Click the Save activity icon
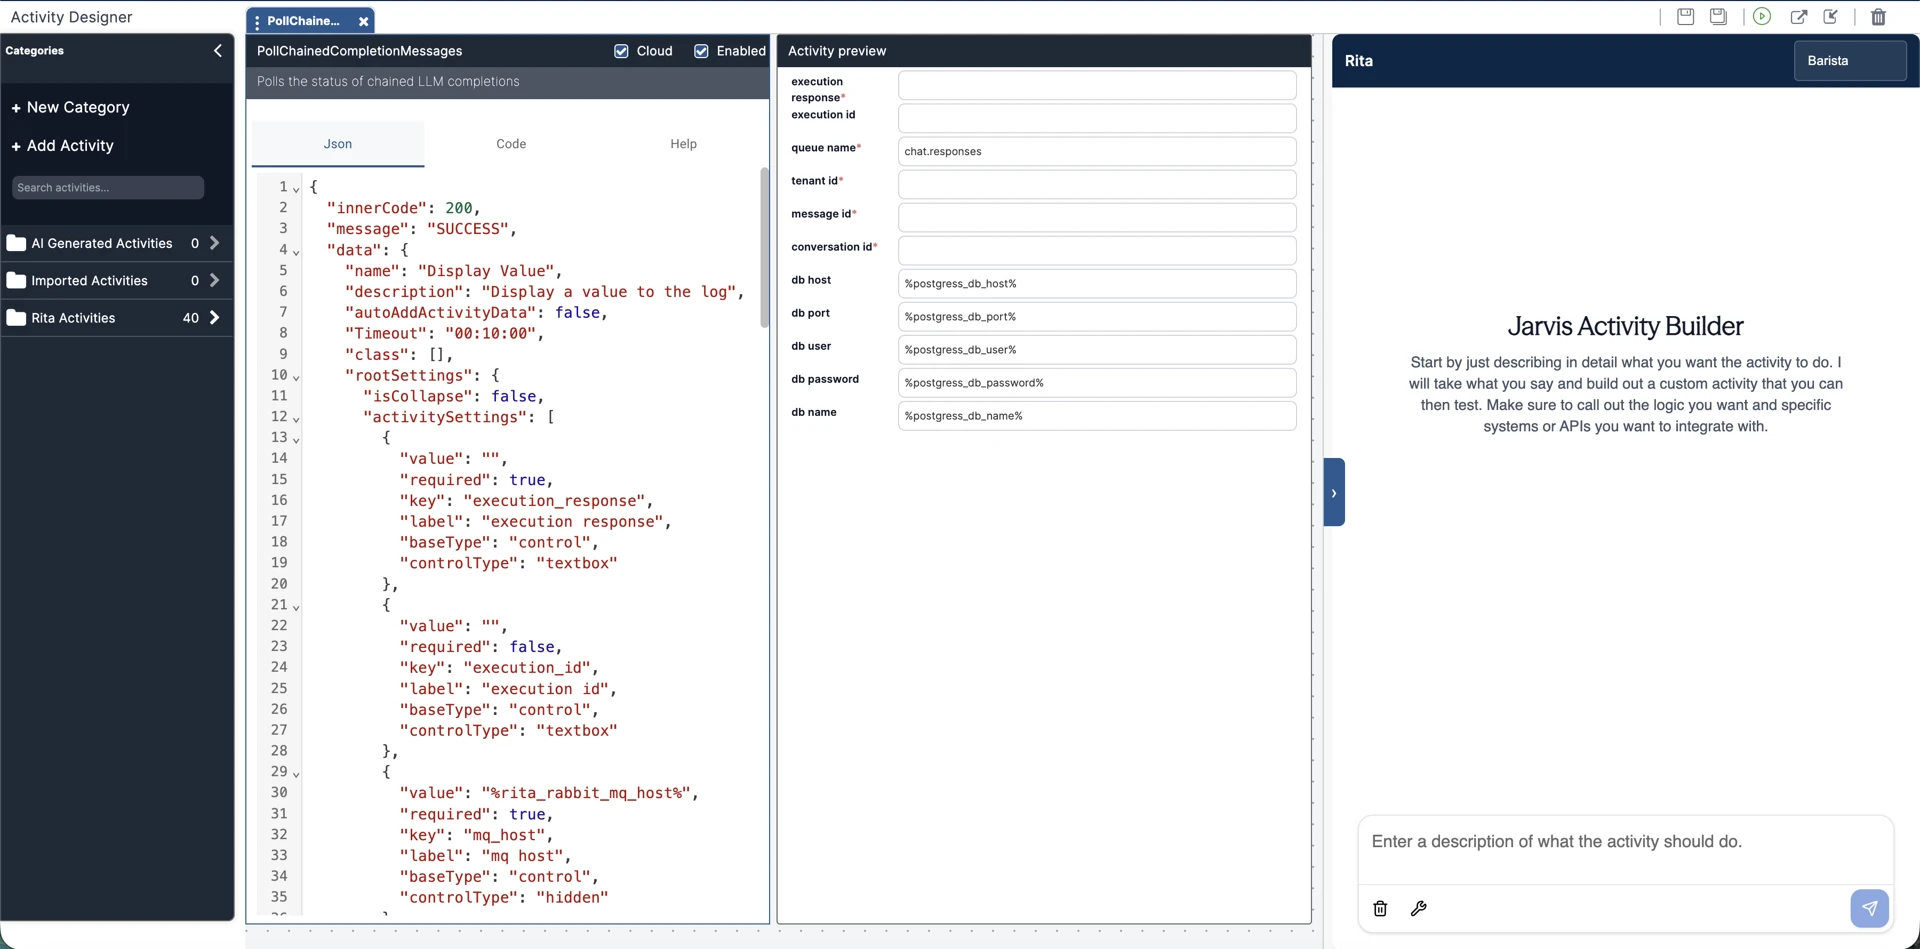Image resolution: width=1920 pixels, height=949 pixels. coord(1685,16)
